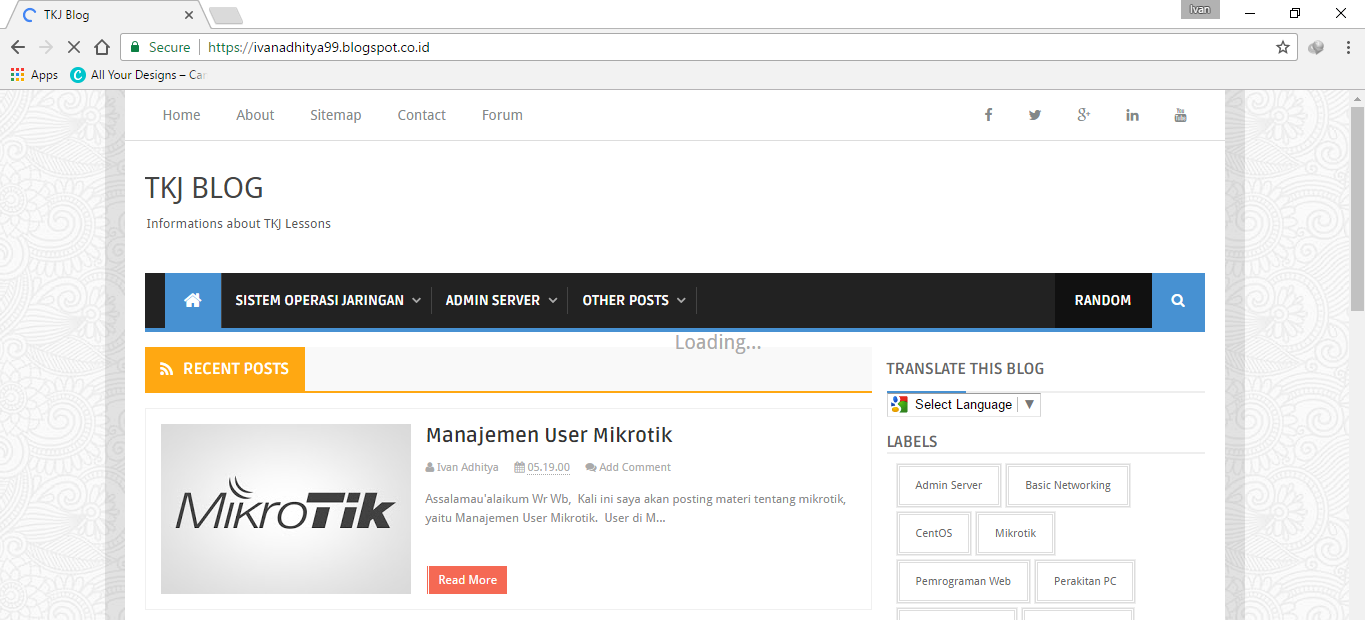
Task: Open the Sitemap menu link
Action: click(x=336, y=115)
